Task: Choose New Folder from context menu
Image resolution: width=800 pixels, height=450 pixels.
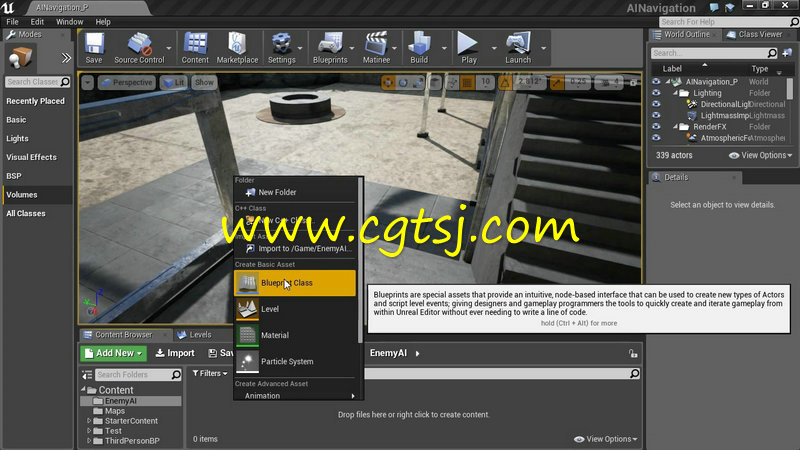Action: tap(295, 192)
